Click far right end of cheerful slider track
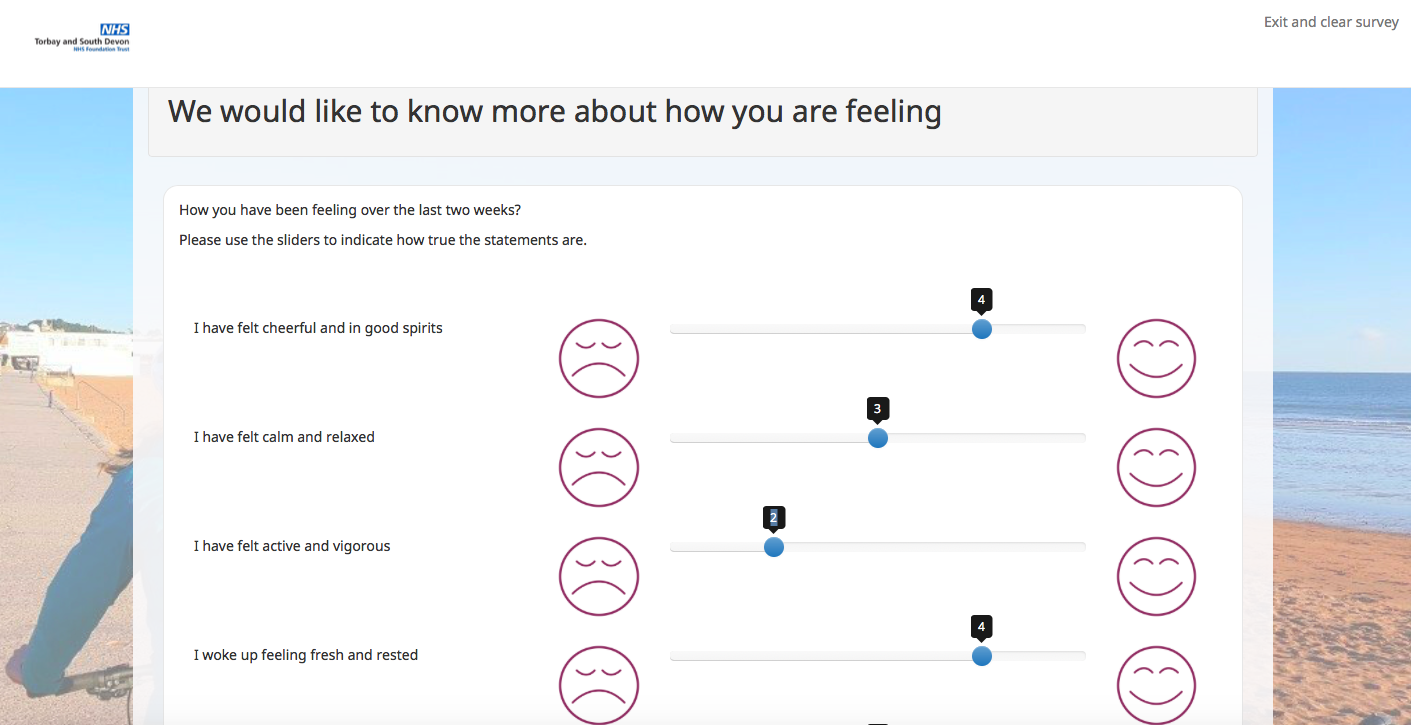The width and height of the screenshot is (1411, 725). (1082, 329)
